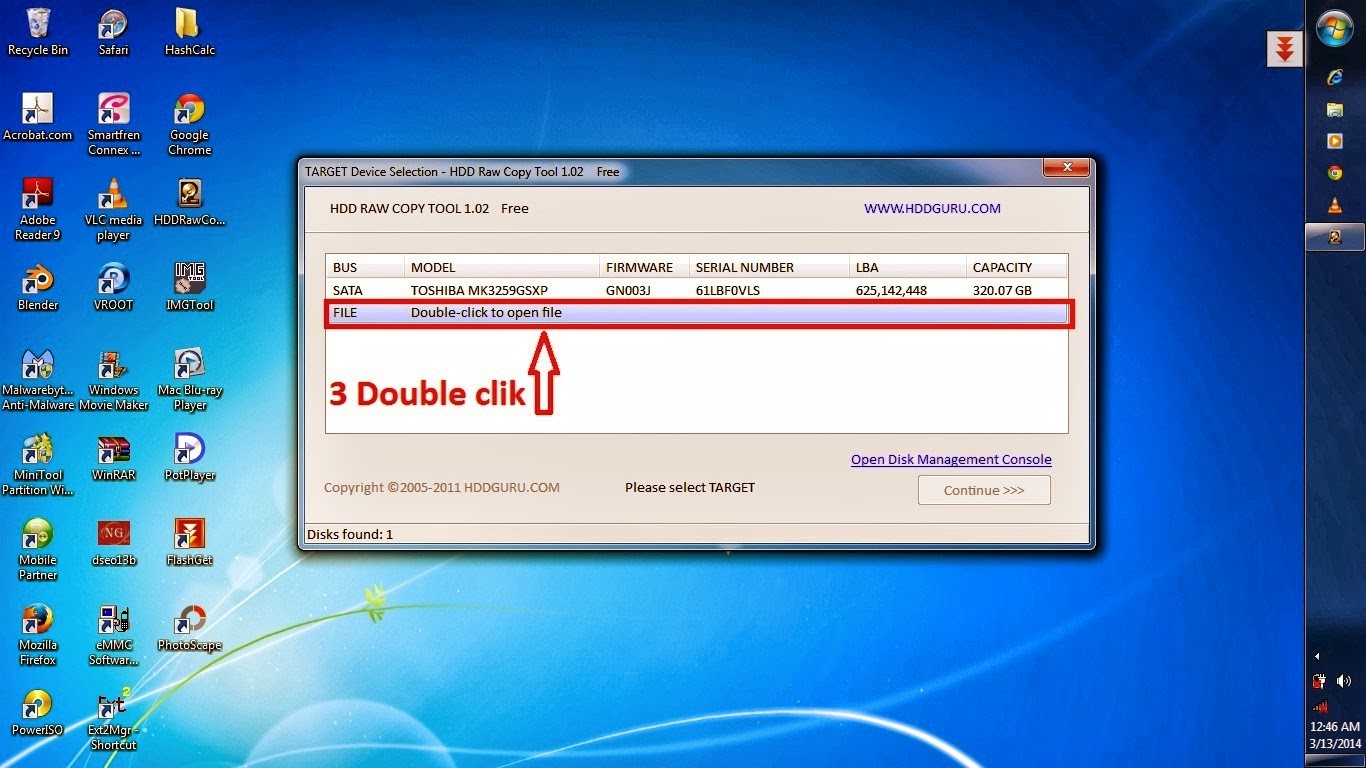Viewport: 1366px width, 768px height.
Task: Open PhotoScape desktop icon
Action: (x=189, y=627)
